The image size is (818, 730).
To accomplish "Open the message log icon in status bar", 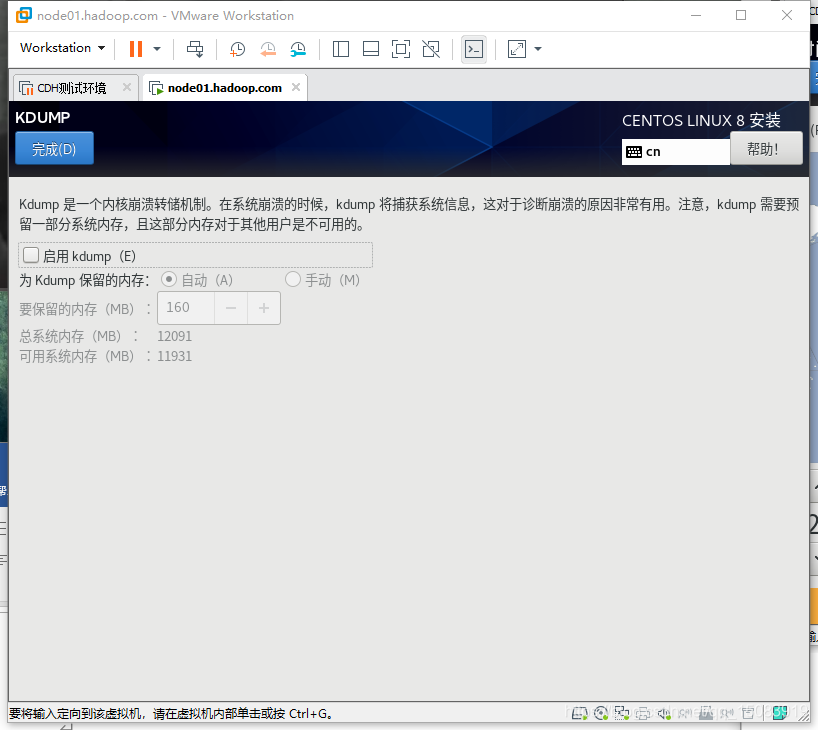I will pyautogui.click(x=780, y=713).
